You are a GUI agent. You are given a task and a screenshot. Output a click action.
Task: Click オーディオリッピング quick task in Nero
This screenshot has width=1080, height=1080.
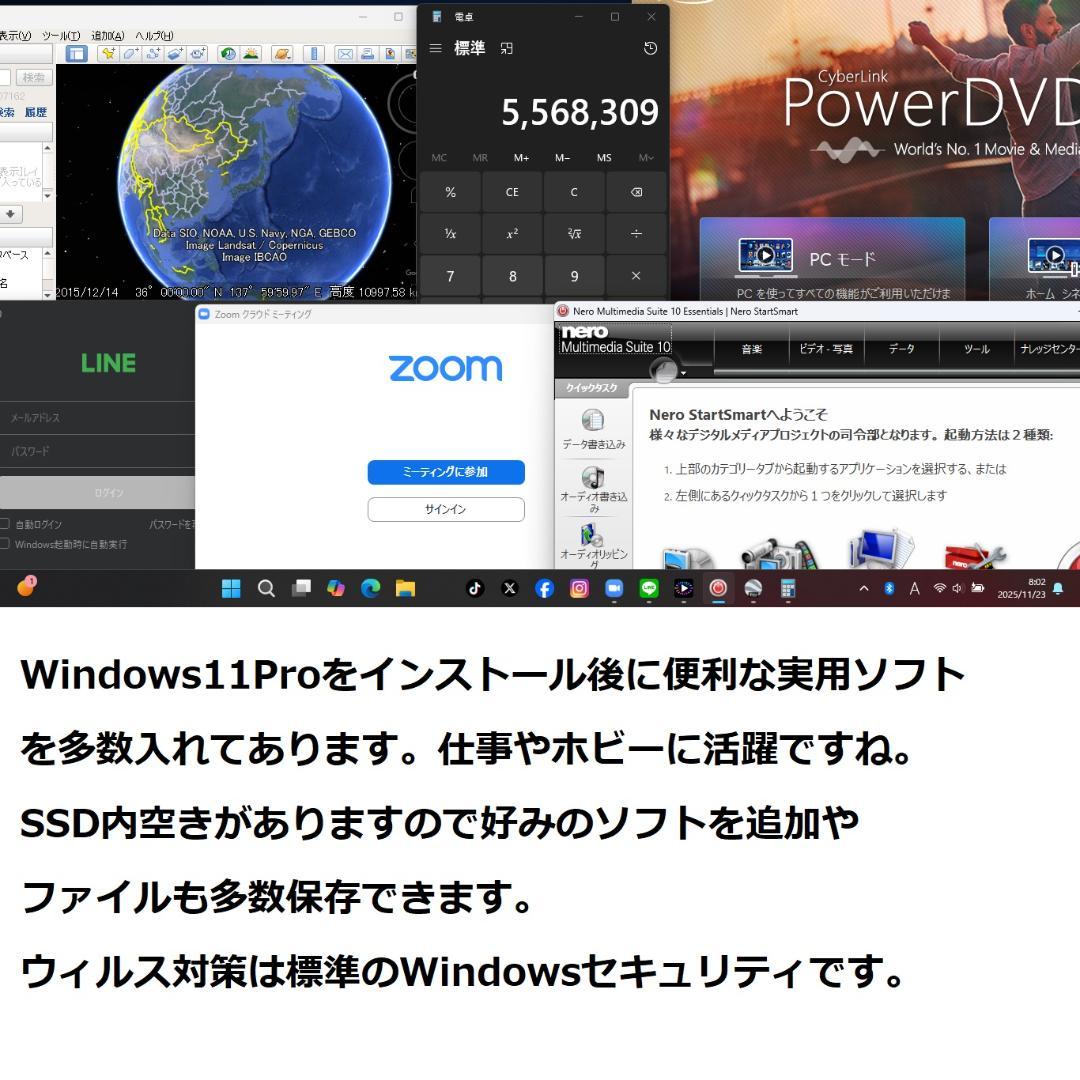pos(593,546)
